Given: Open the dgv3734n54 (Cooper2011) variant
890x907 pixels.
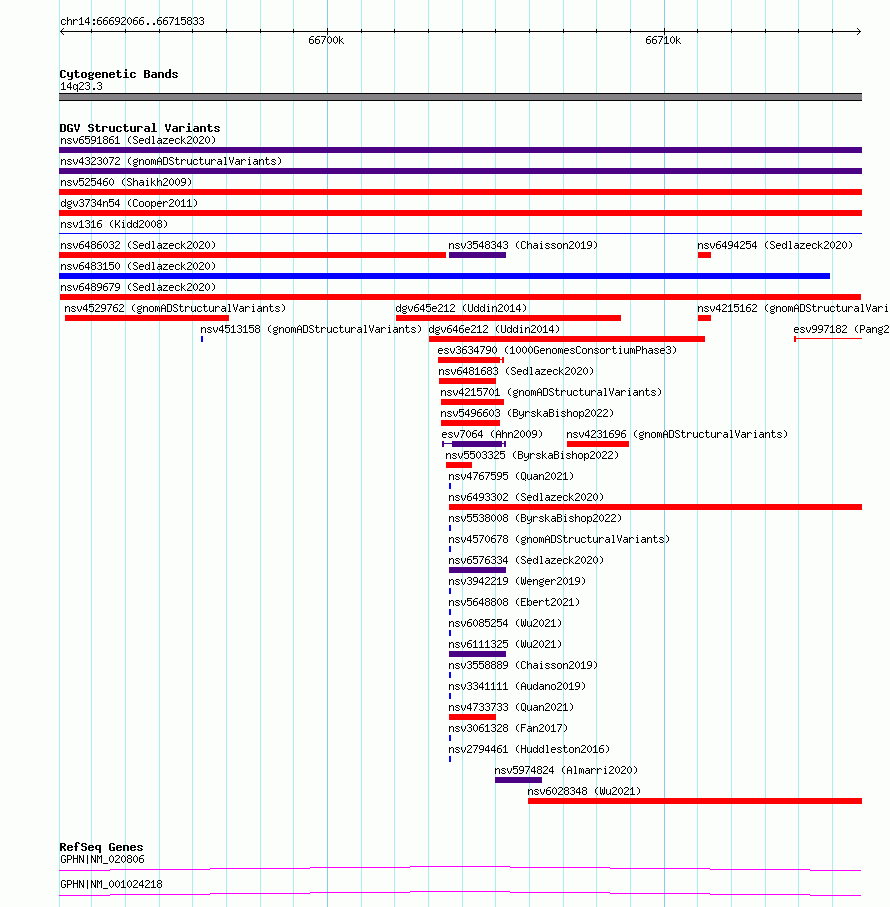Looking at the screenshot, I should tap(128, 203).
